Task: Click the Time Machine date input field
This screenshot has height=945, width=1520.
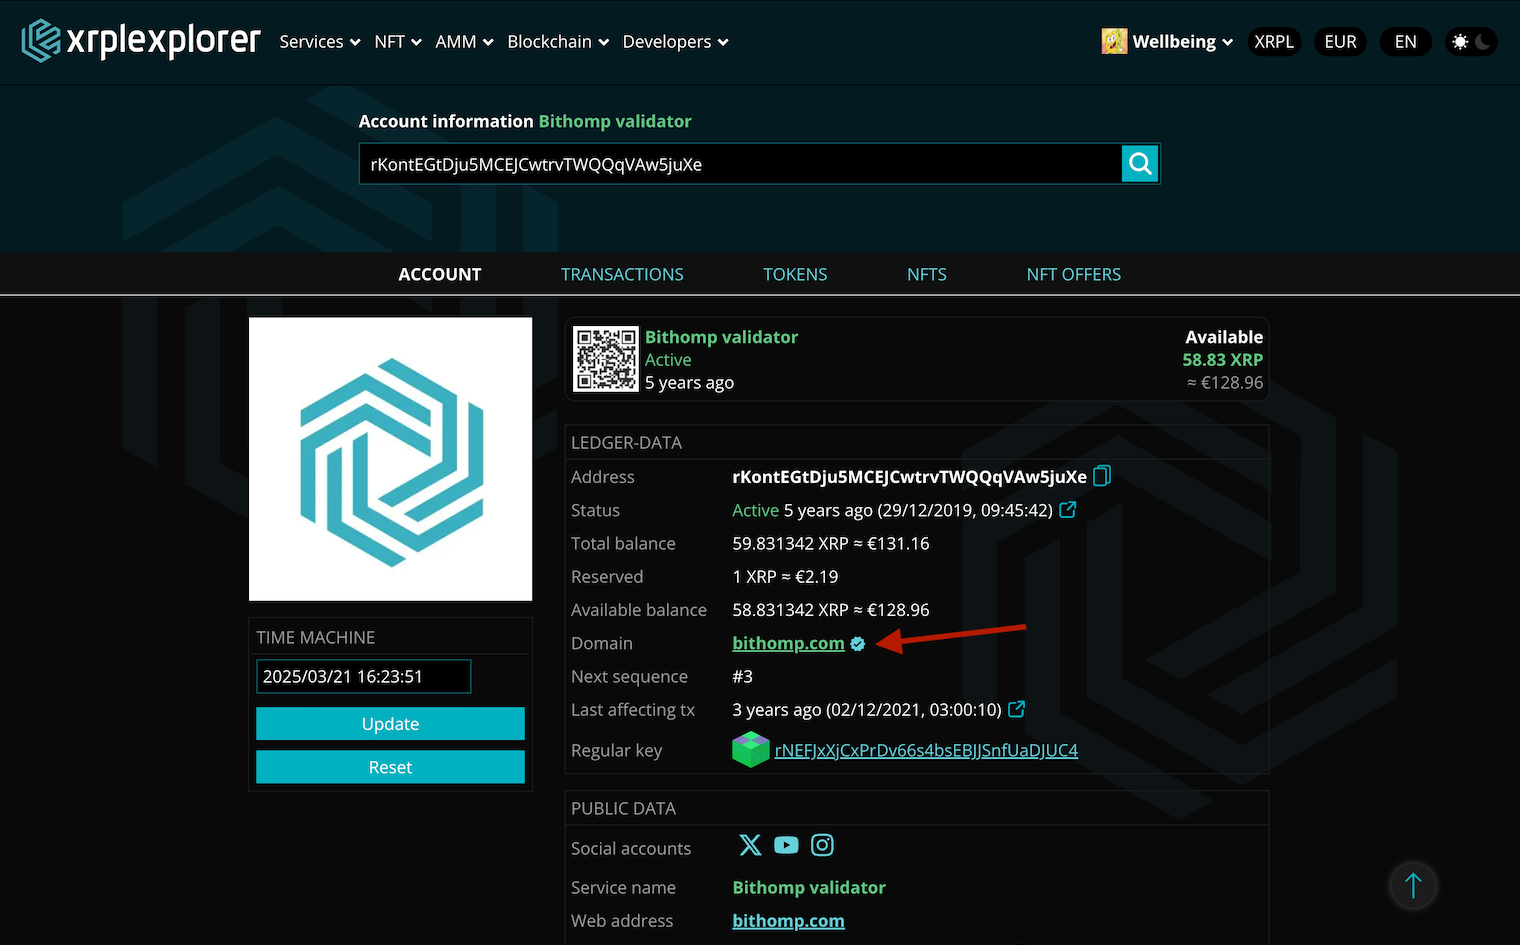Action: [363, 676]
